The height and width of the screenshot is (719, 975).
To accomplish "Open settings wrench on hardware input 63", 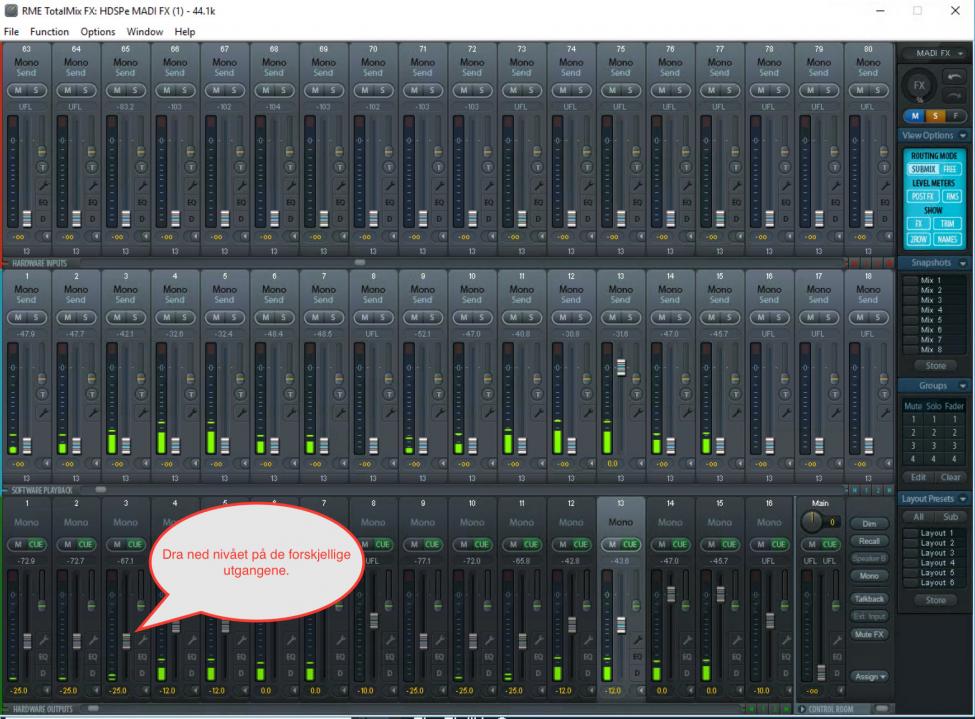I will pos(44,185).
